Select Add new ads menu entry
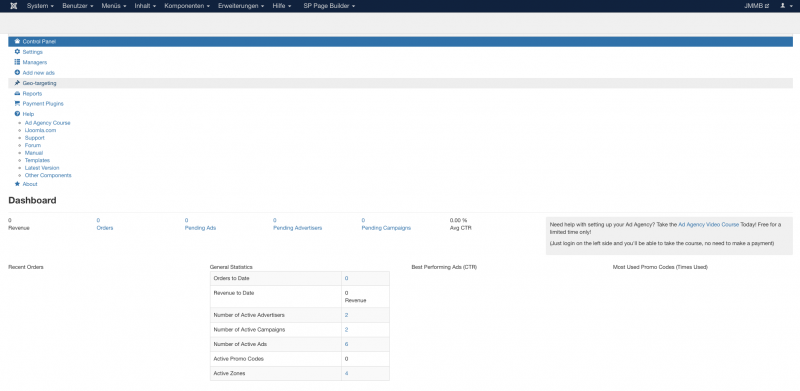Image resolution: width=800 pixels, height=391 pixels. pyautogui.click(x=38, y=73)
